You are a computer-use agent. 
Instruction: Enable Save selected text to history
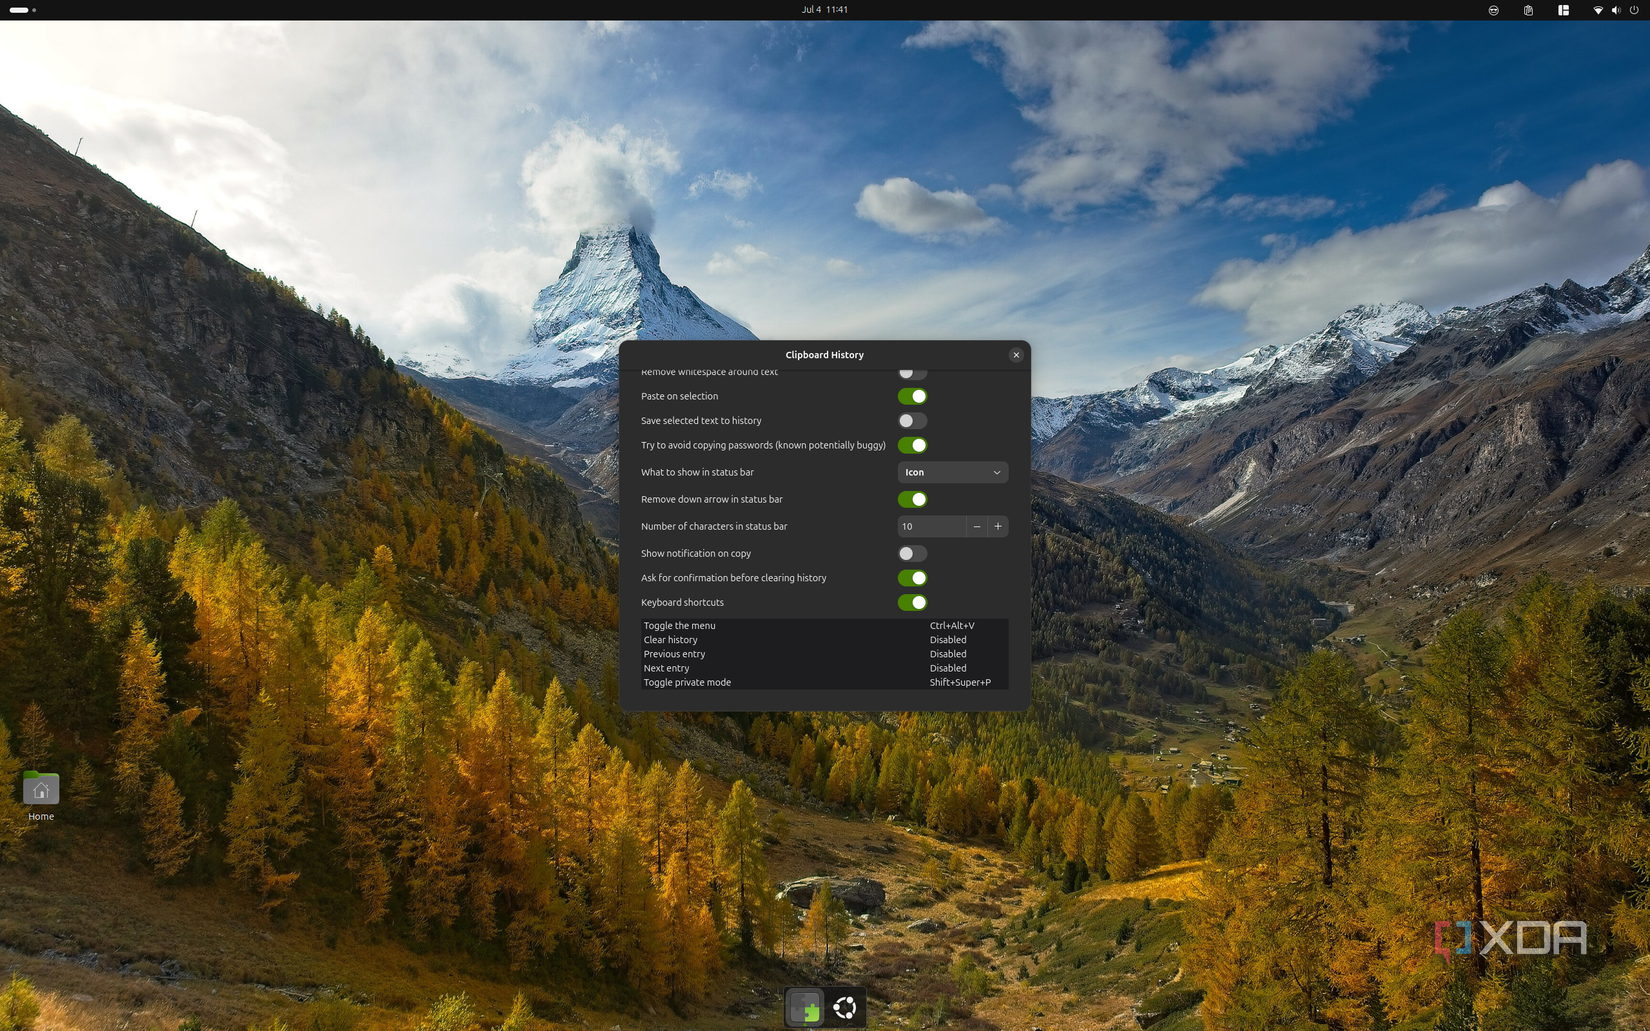pyautogui.click(x=912, y=420)
